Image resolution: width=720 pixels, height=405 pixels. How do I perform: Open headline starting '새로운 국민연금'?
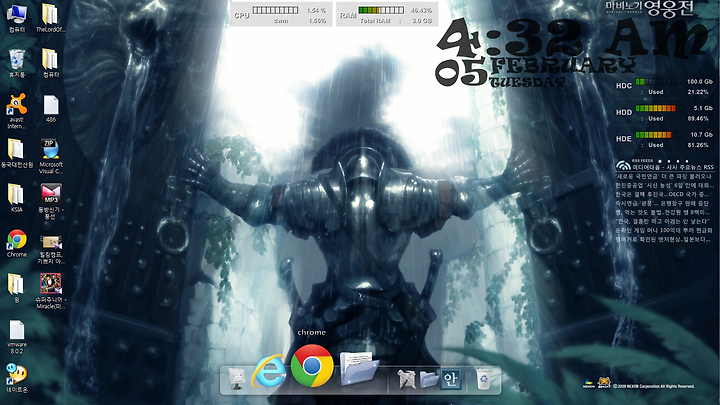click(x=664, y=176)
